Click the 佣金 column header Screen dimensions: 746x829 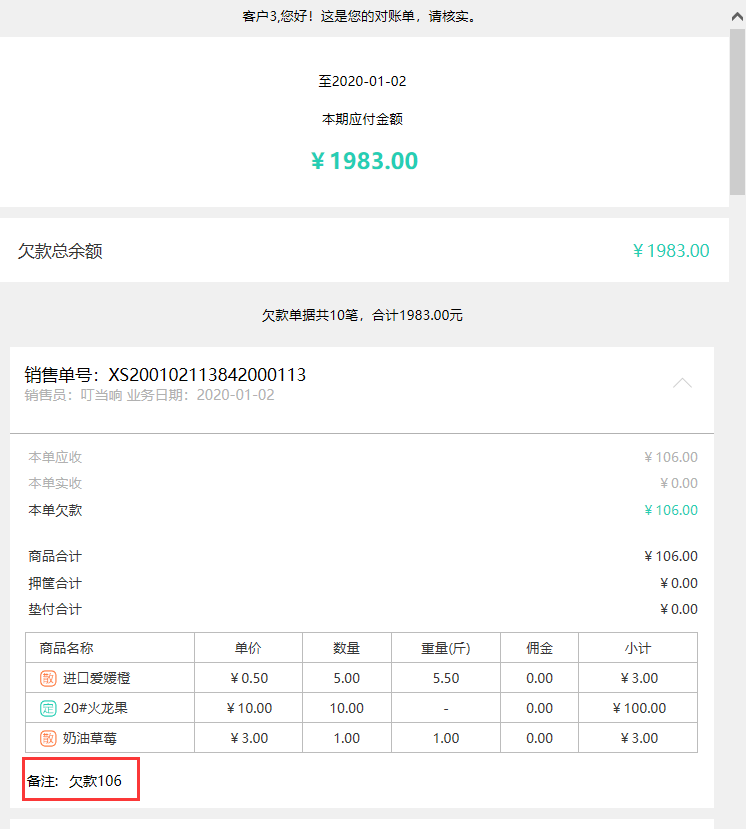point(539,648)
